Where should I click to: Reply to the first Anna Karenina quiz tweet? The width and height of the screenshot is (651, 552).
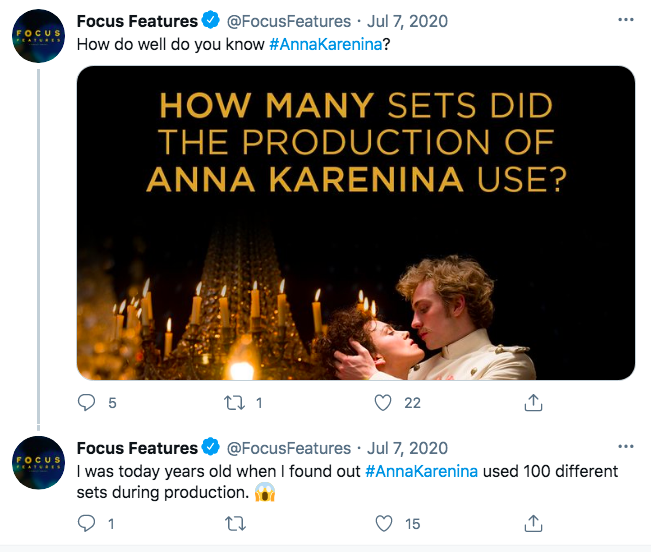click(87, 402)
